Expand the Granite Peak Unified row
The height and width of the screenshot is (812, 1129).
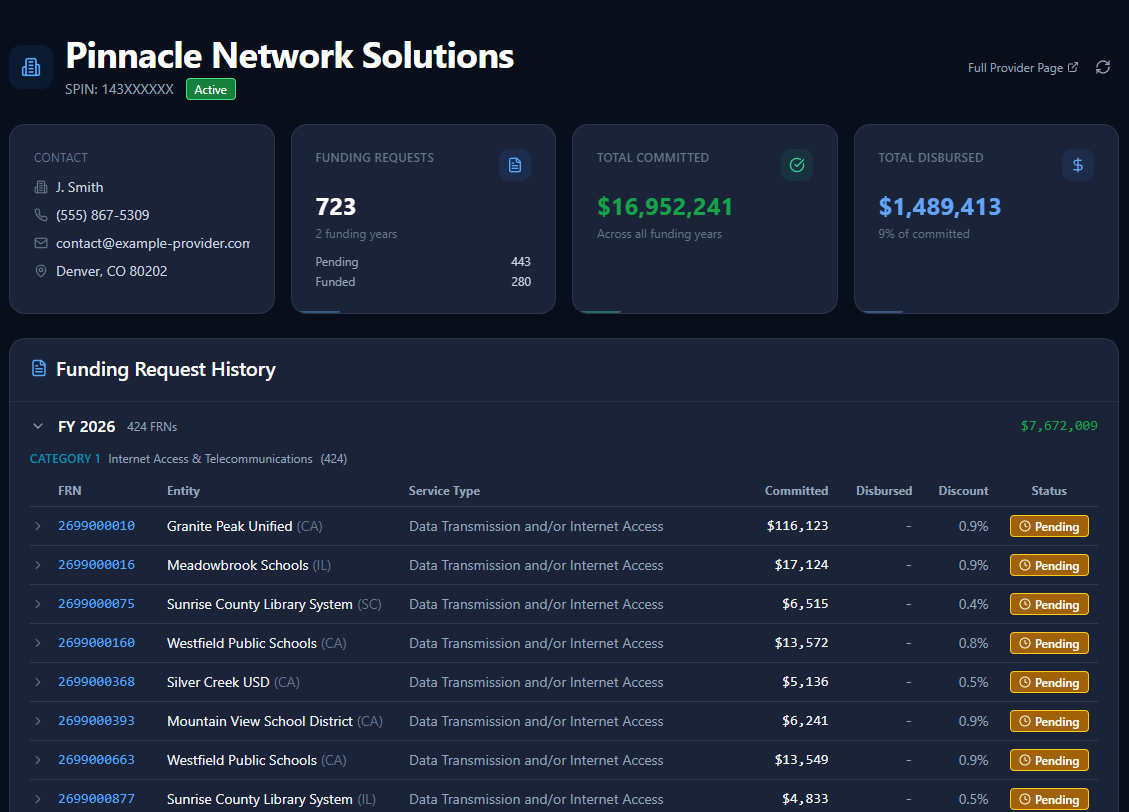[x=38, y=526]
